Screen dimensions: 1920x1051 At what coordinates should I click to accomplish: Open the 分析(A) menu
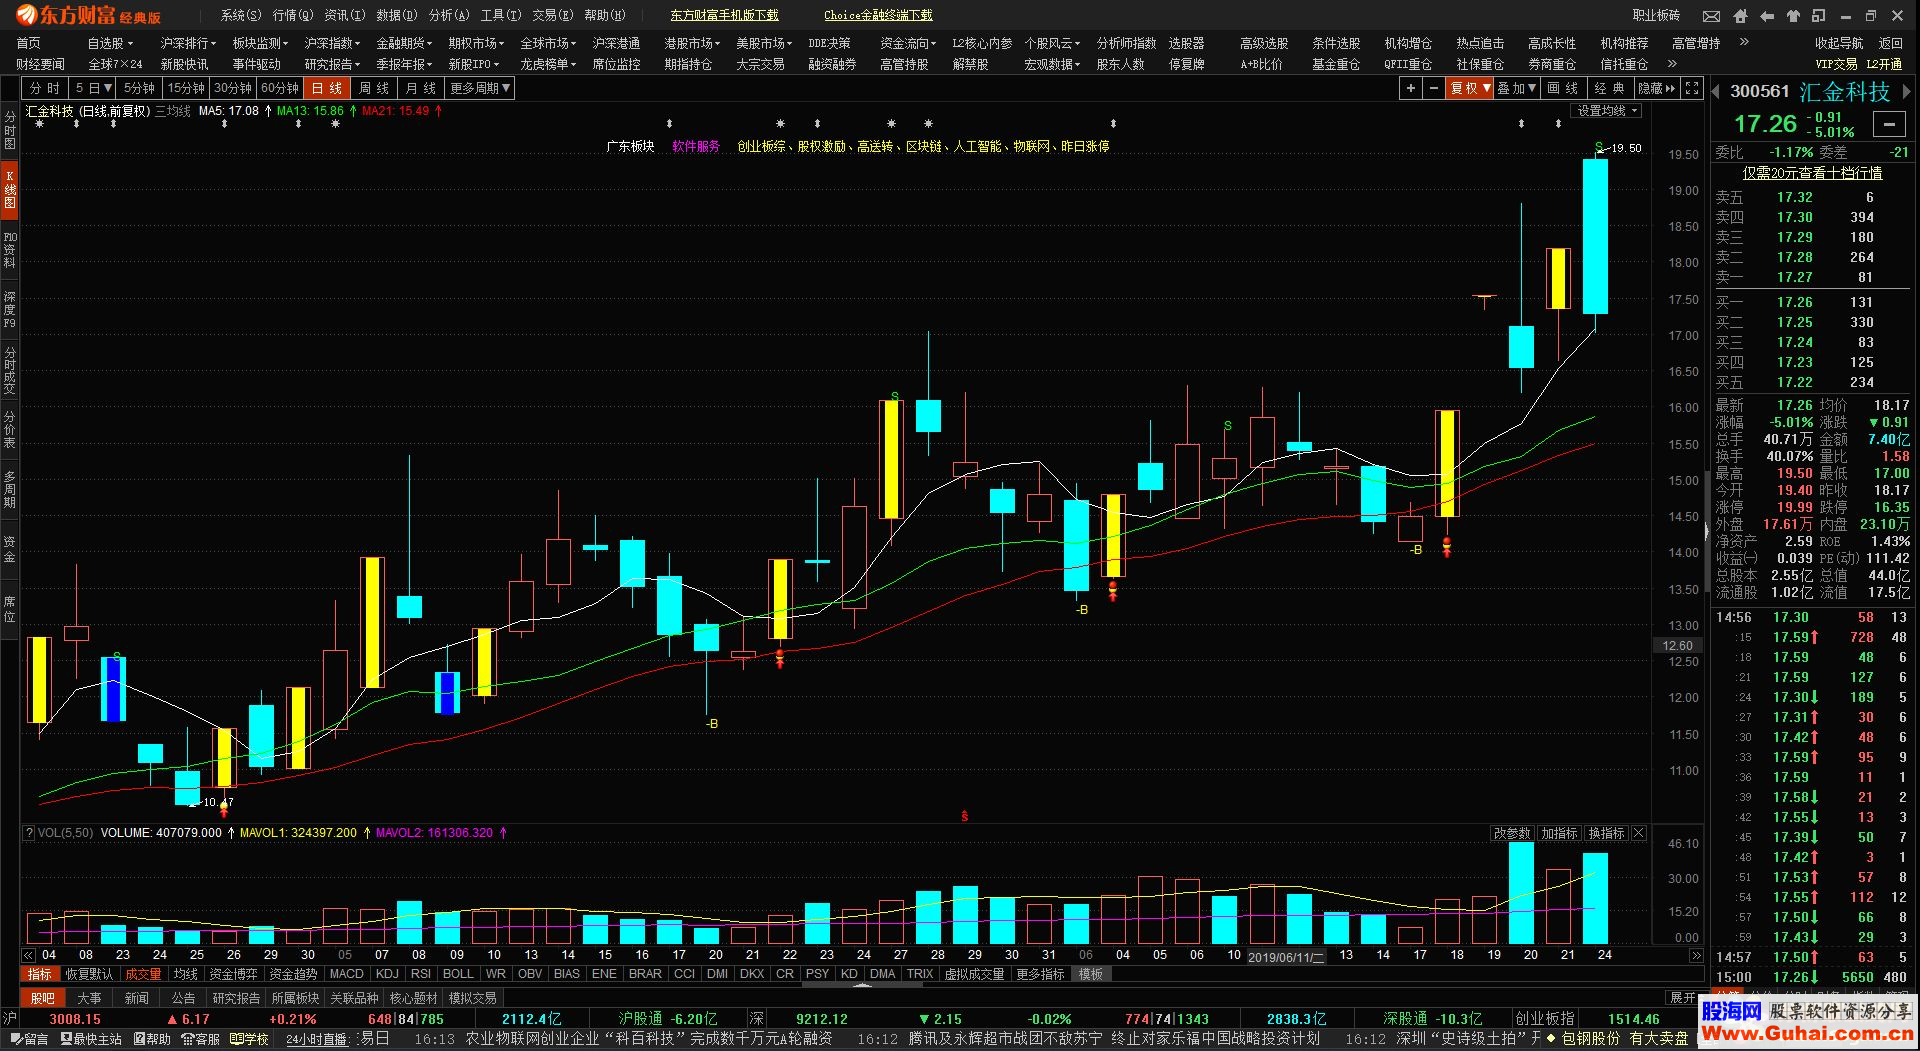(x=448, y=15)
